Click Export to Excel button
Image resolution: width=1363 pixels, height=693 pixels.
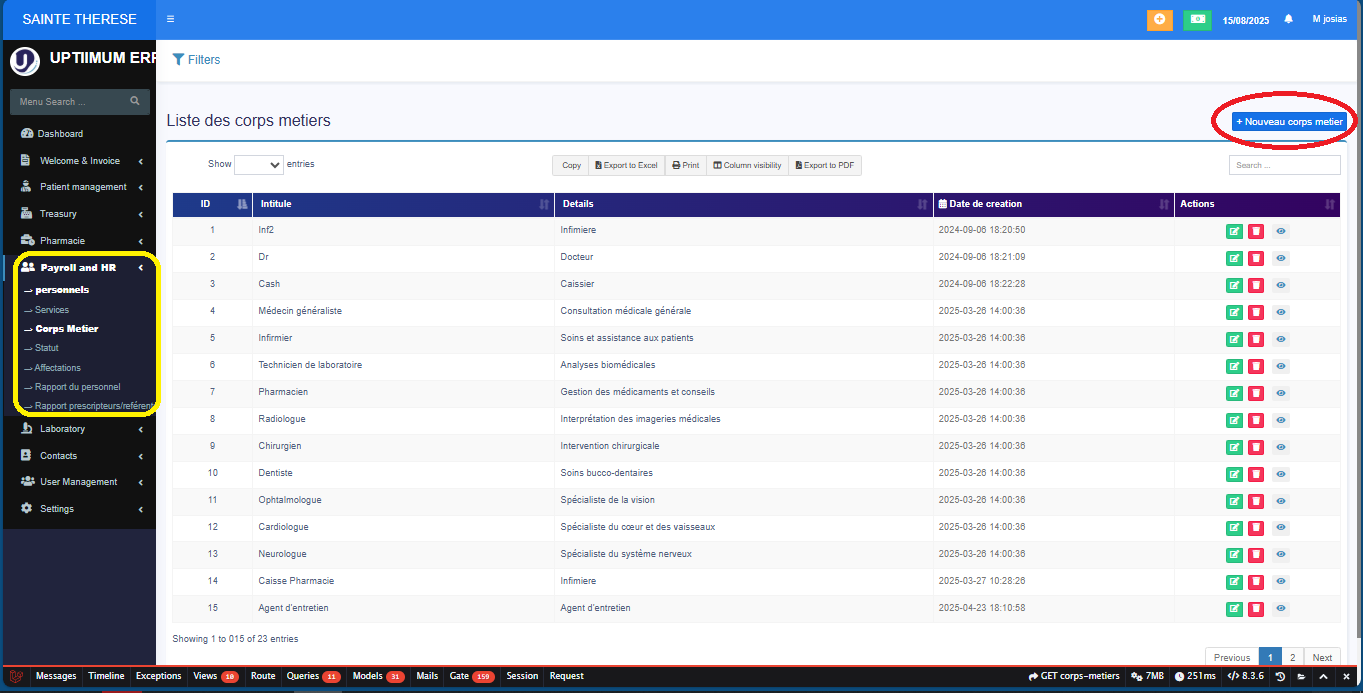pos(627,165)
